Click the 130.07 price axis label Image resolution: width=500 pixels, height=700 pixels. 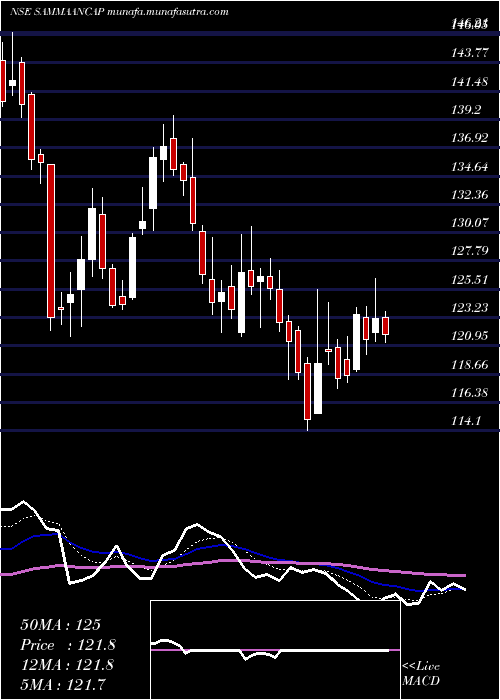coord(468,223)
